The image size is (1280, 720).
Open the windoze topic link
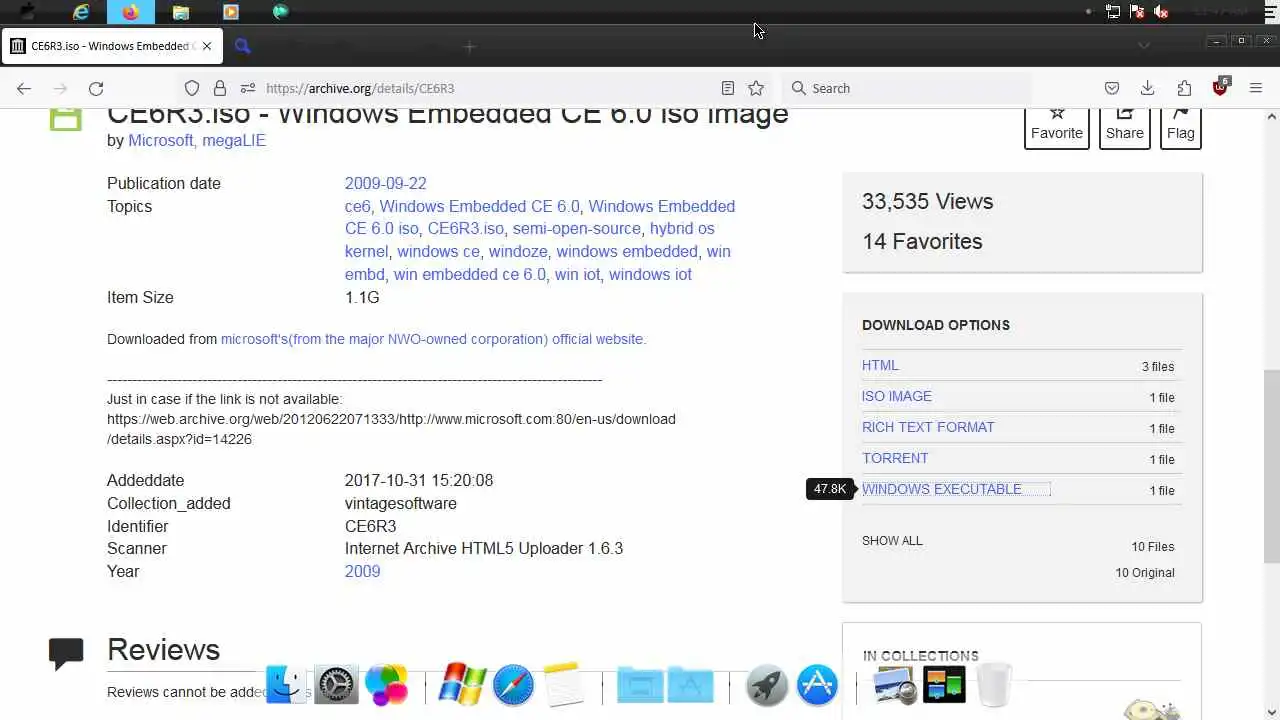[x=518, y=252]
